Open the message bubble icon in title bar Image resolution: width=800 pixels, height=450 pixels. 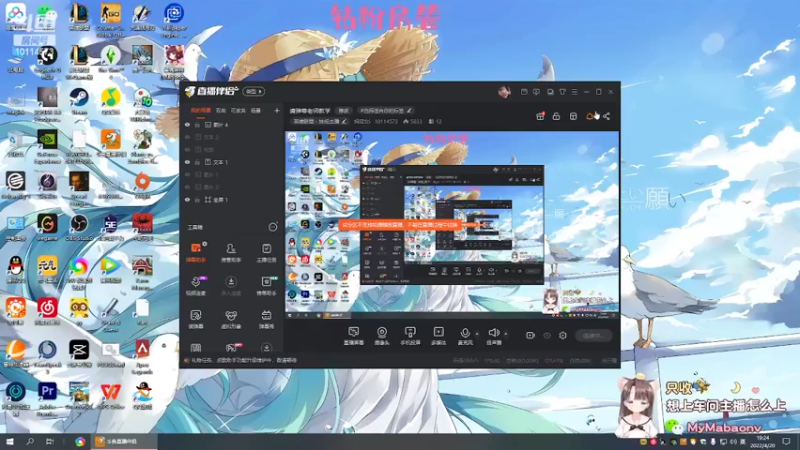[536, 92]
